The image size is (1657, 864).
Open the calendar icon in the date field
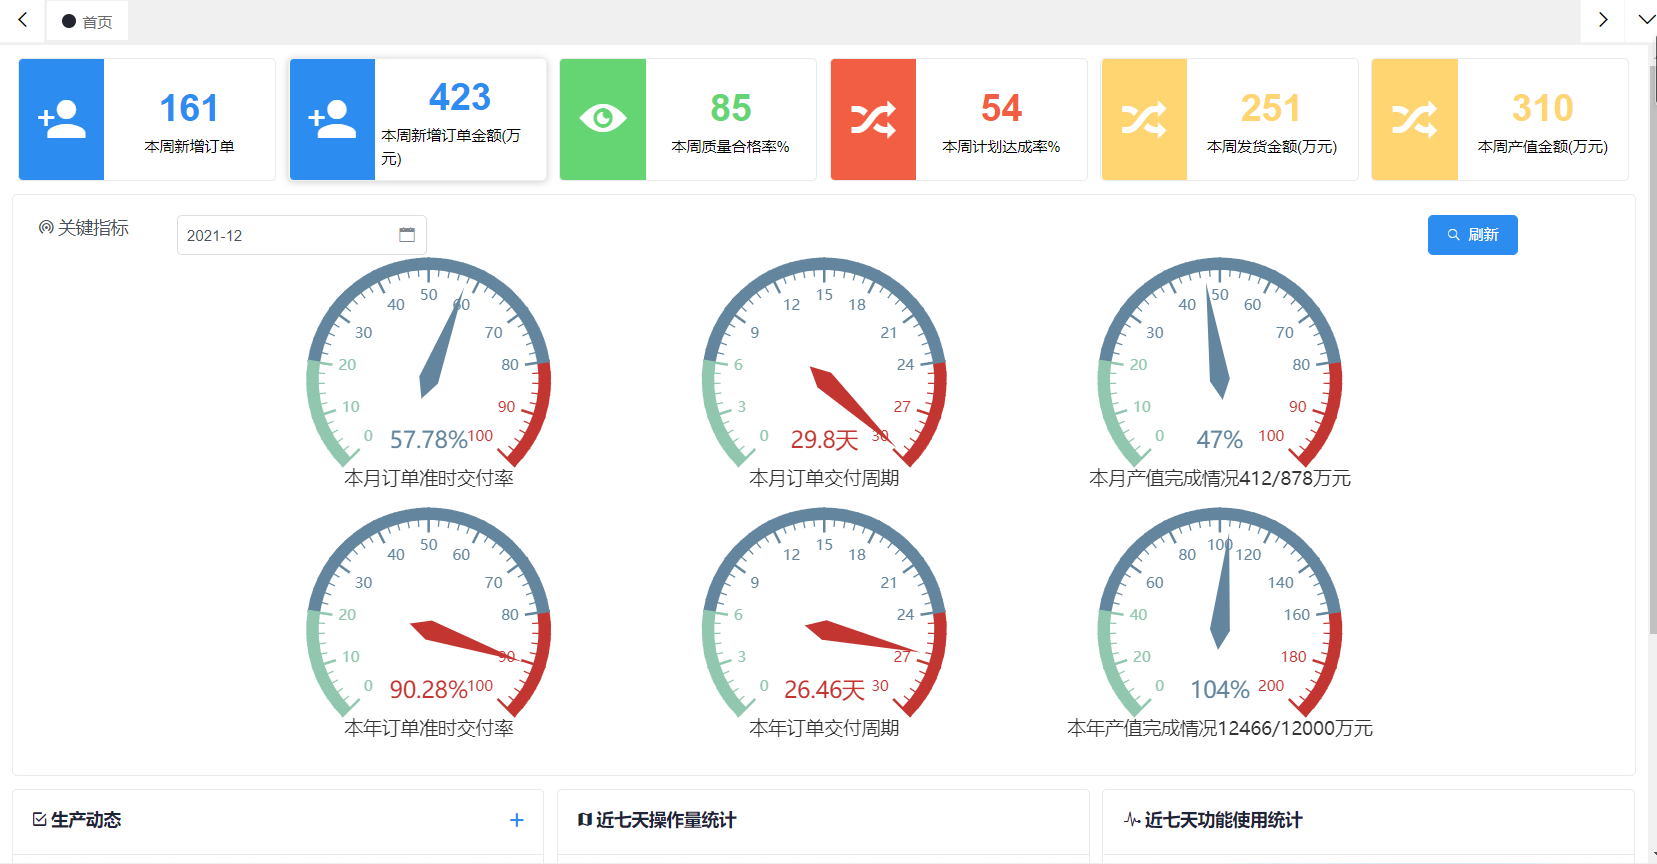[407, 235]
